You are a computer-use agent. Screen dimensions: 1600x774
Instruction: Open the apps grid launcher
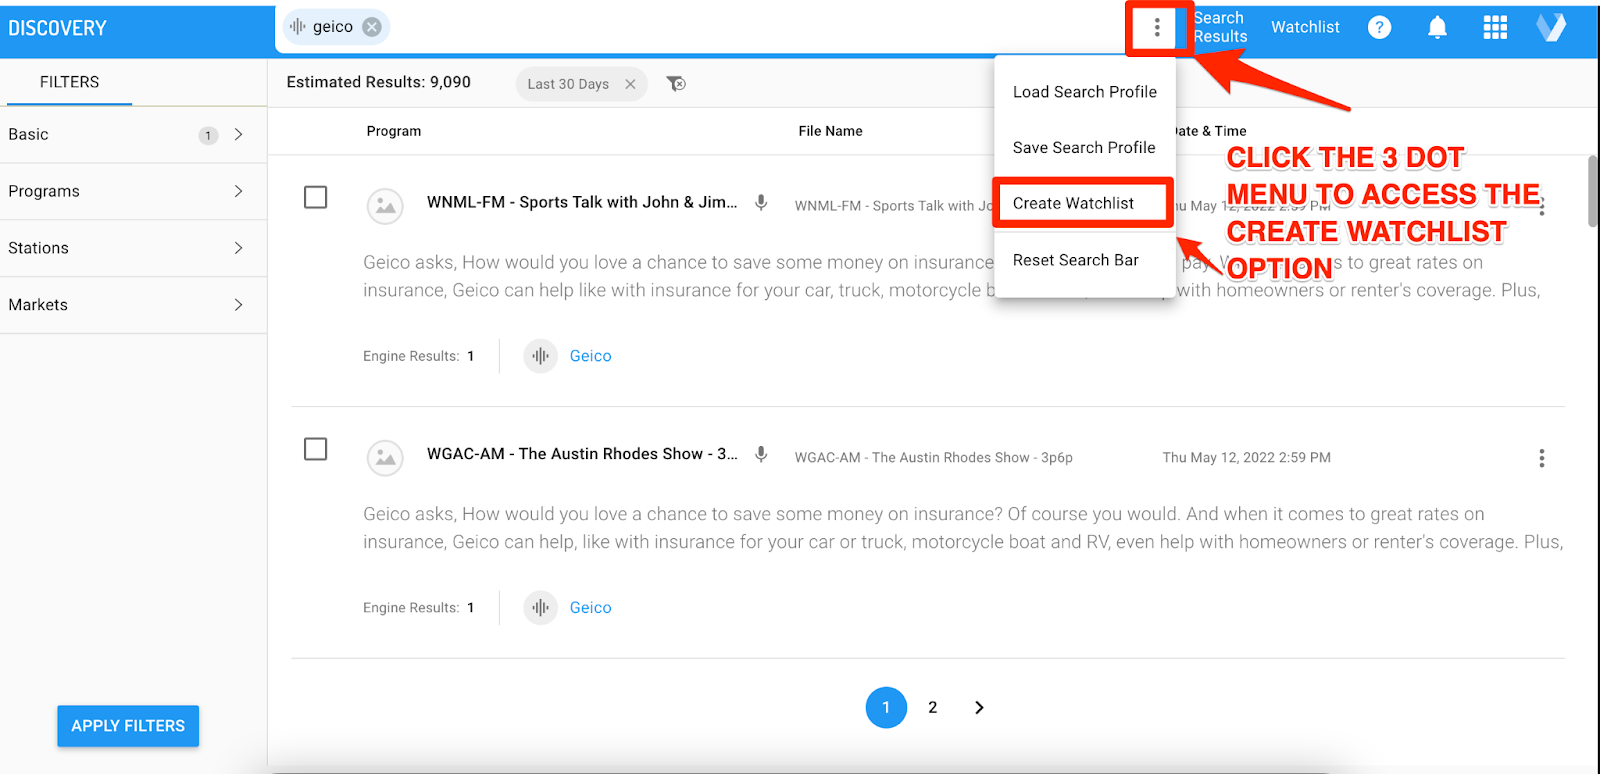coord(1495,27)
